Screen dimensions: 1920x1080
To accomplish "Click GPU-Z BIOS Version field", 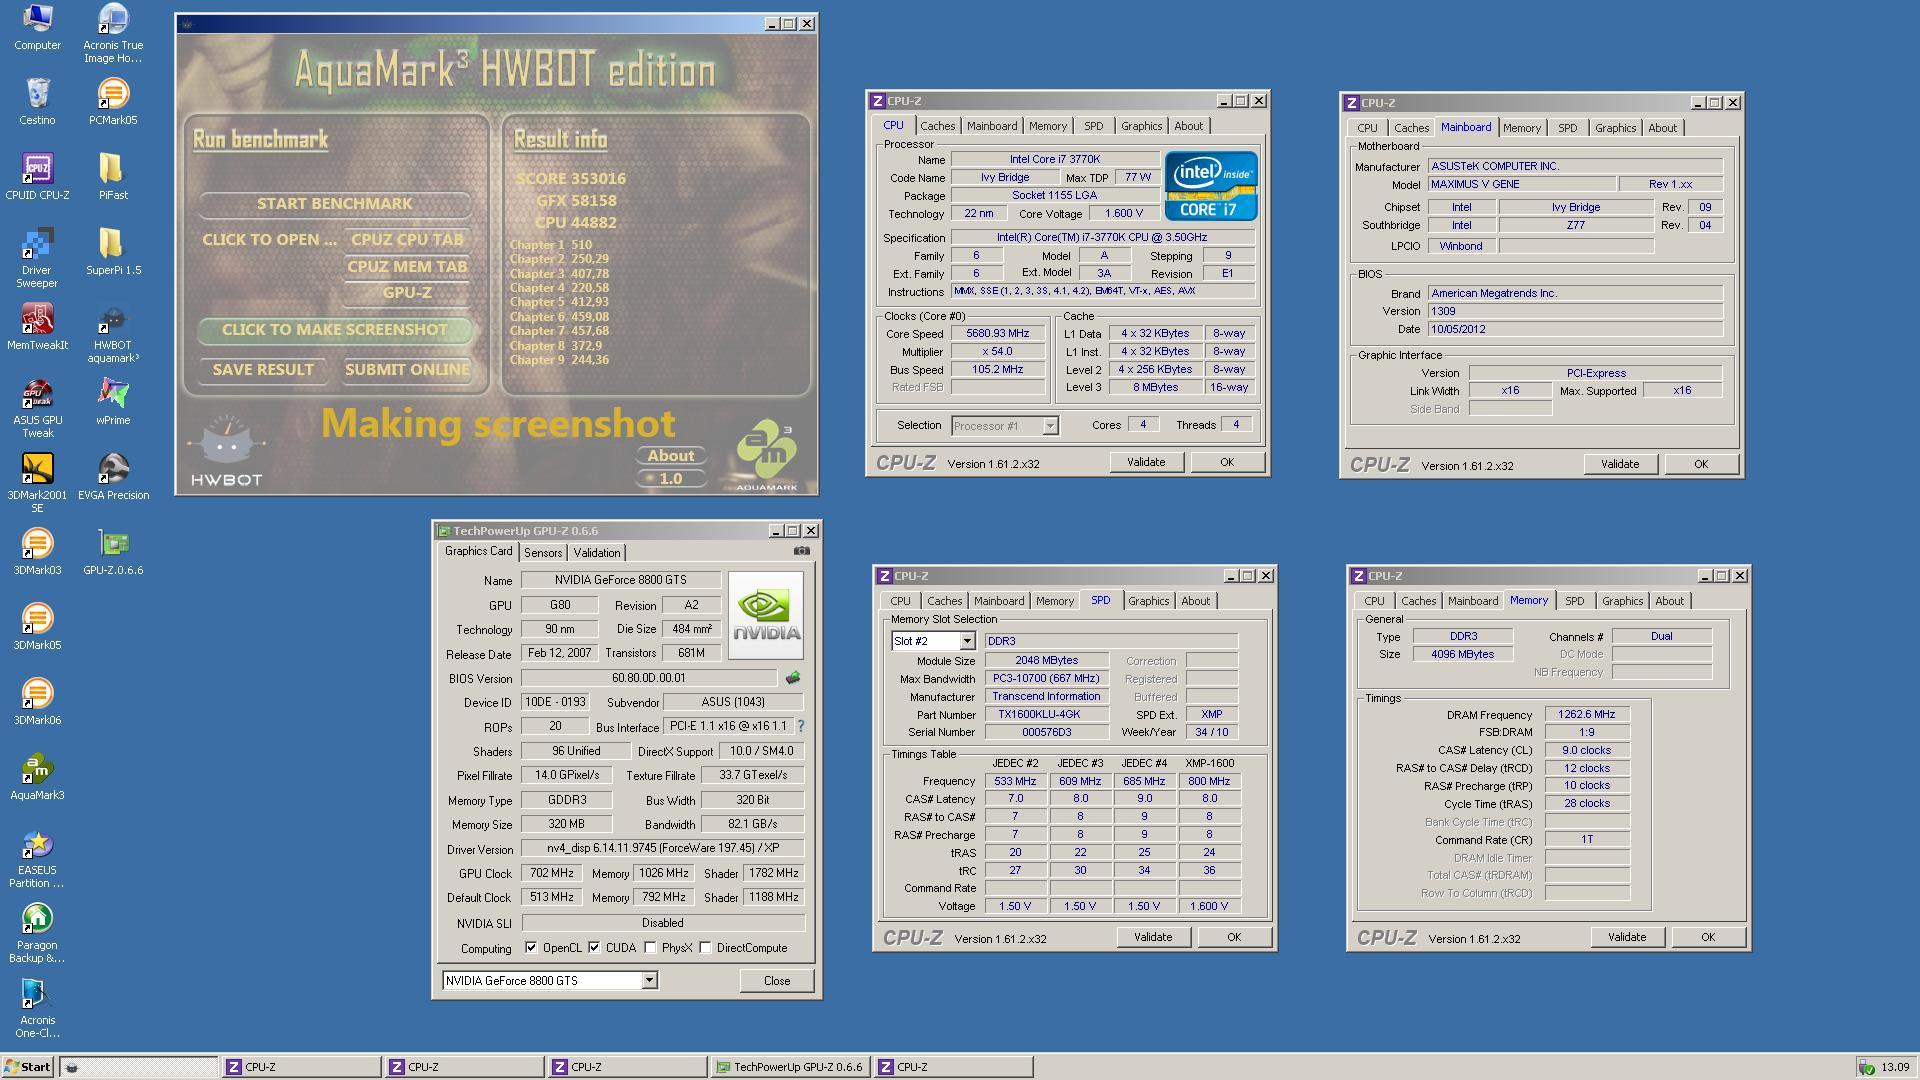I will point(649,678).
